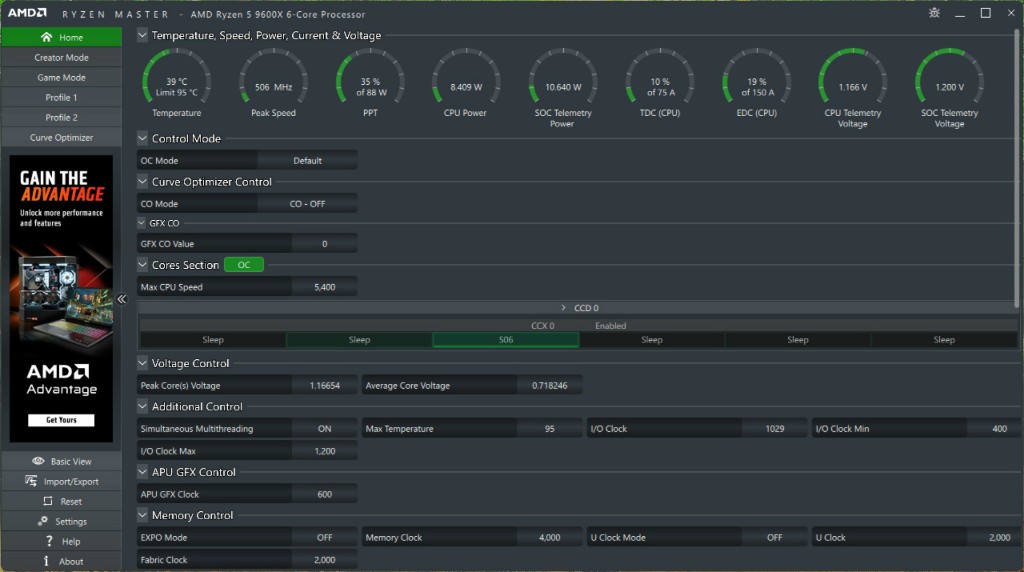Collapse the Voltage Control section chevron
The image size is (1024, 572).
pyautogui.click(x=143, y=364)
